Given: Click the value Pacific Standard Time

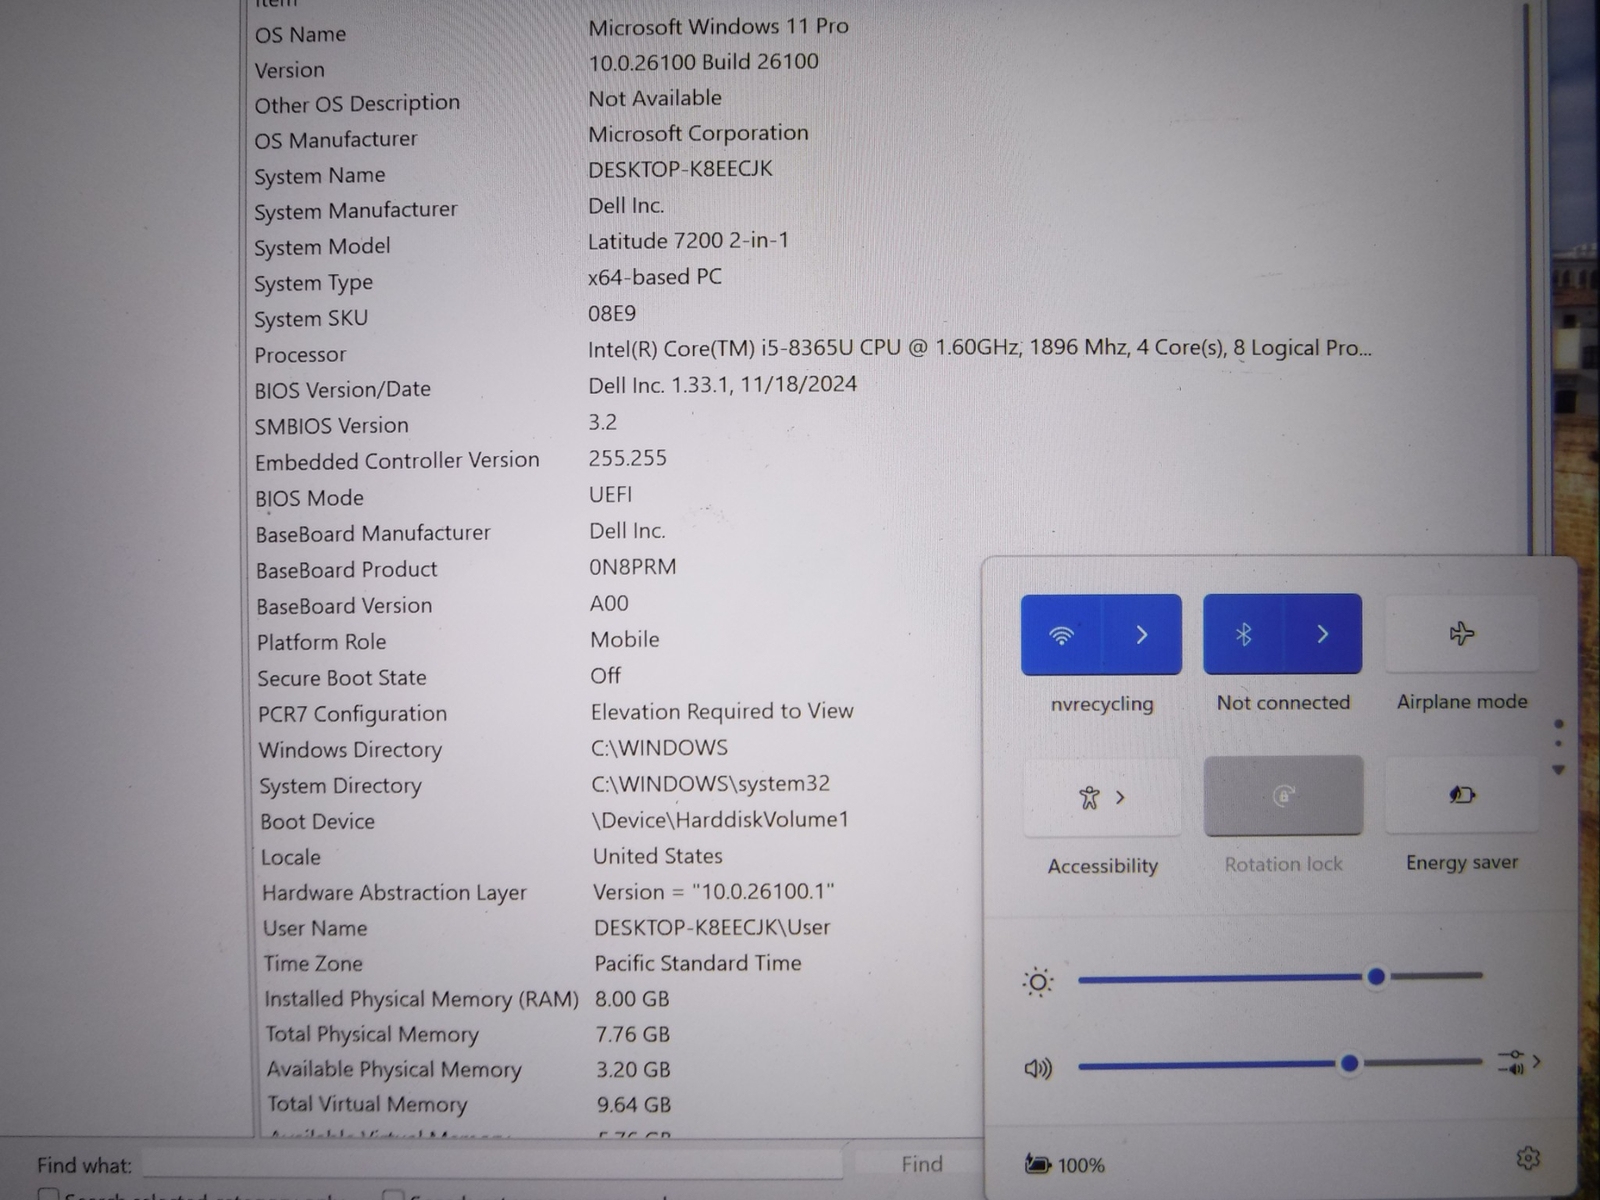Looking at the screenshot, I should click(698, 963).
